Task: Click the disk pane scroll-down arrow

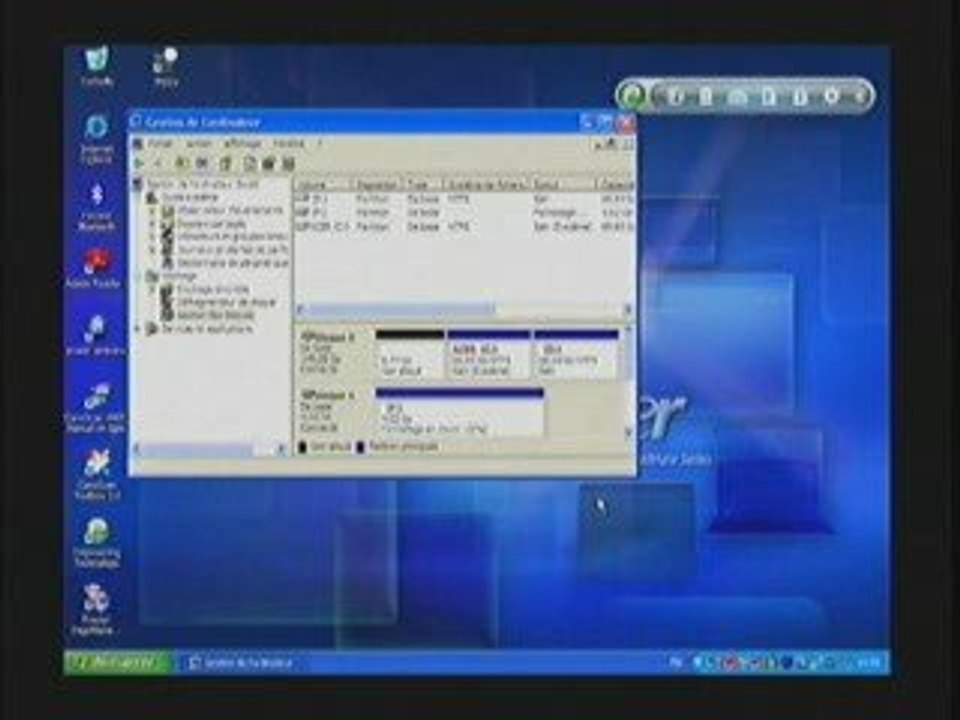Action: (x=628, y=432)
